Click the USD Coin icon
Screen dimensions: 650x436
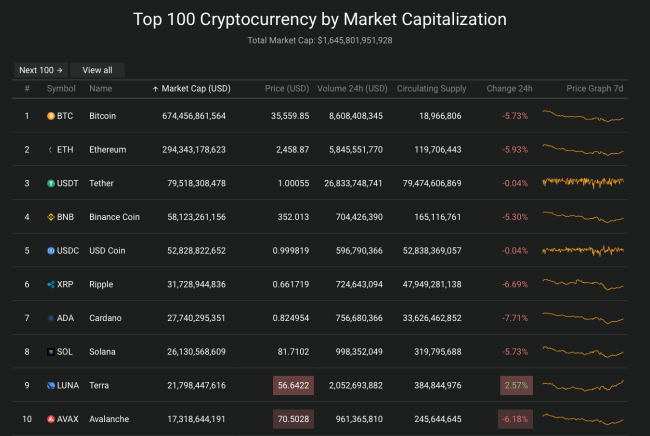pyautogui.click(x=51, y=250)
